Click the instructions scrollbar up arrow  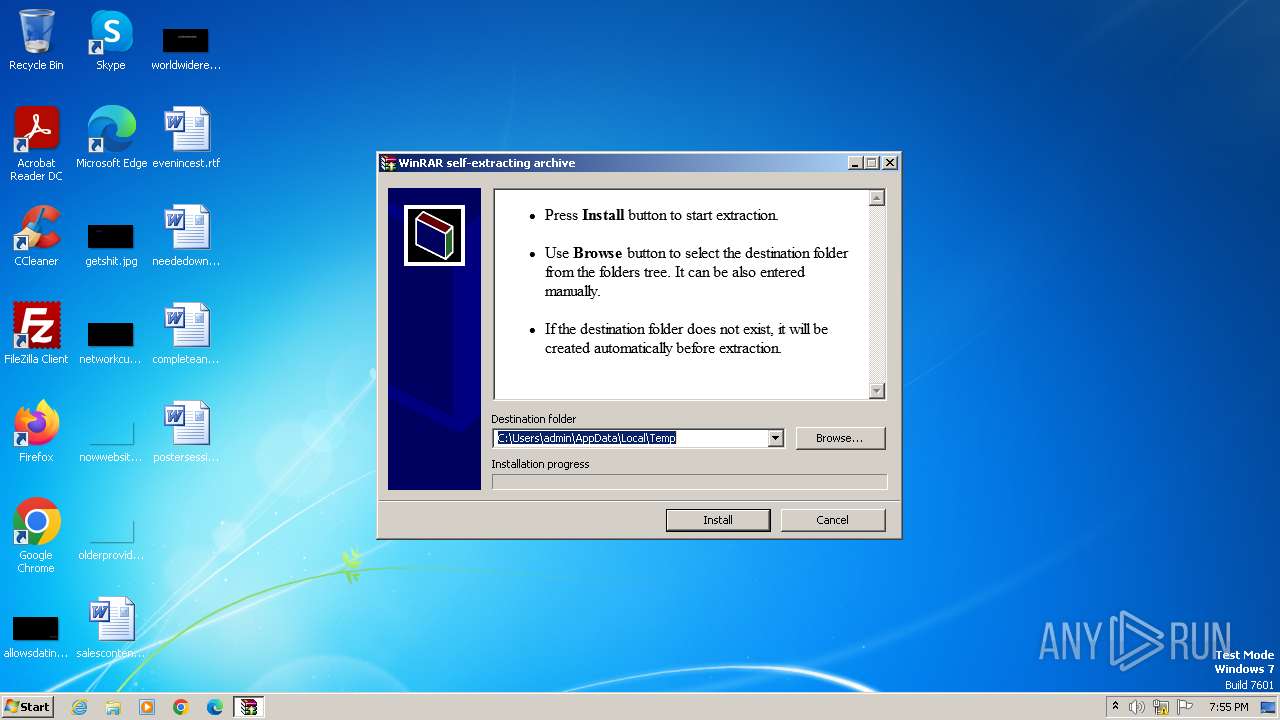pyautogui.click(x=877, y=198)
